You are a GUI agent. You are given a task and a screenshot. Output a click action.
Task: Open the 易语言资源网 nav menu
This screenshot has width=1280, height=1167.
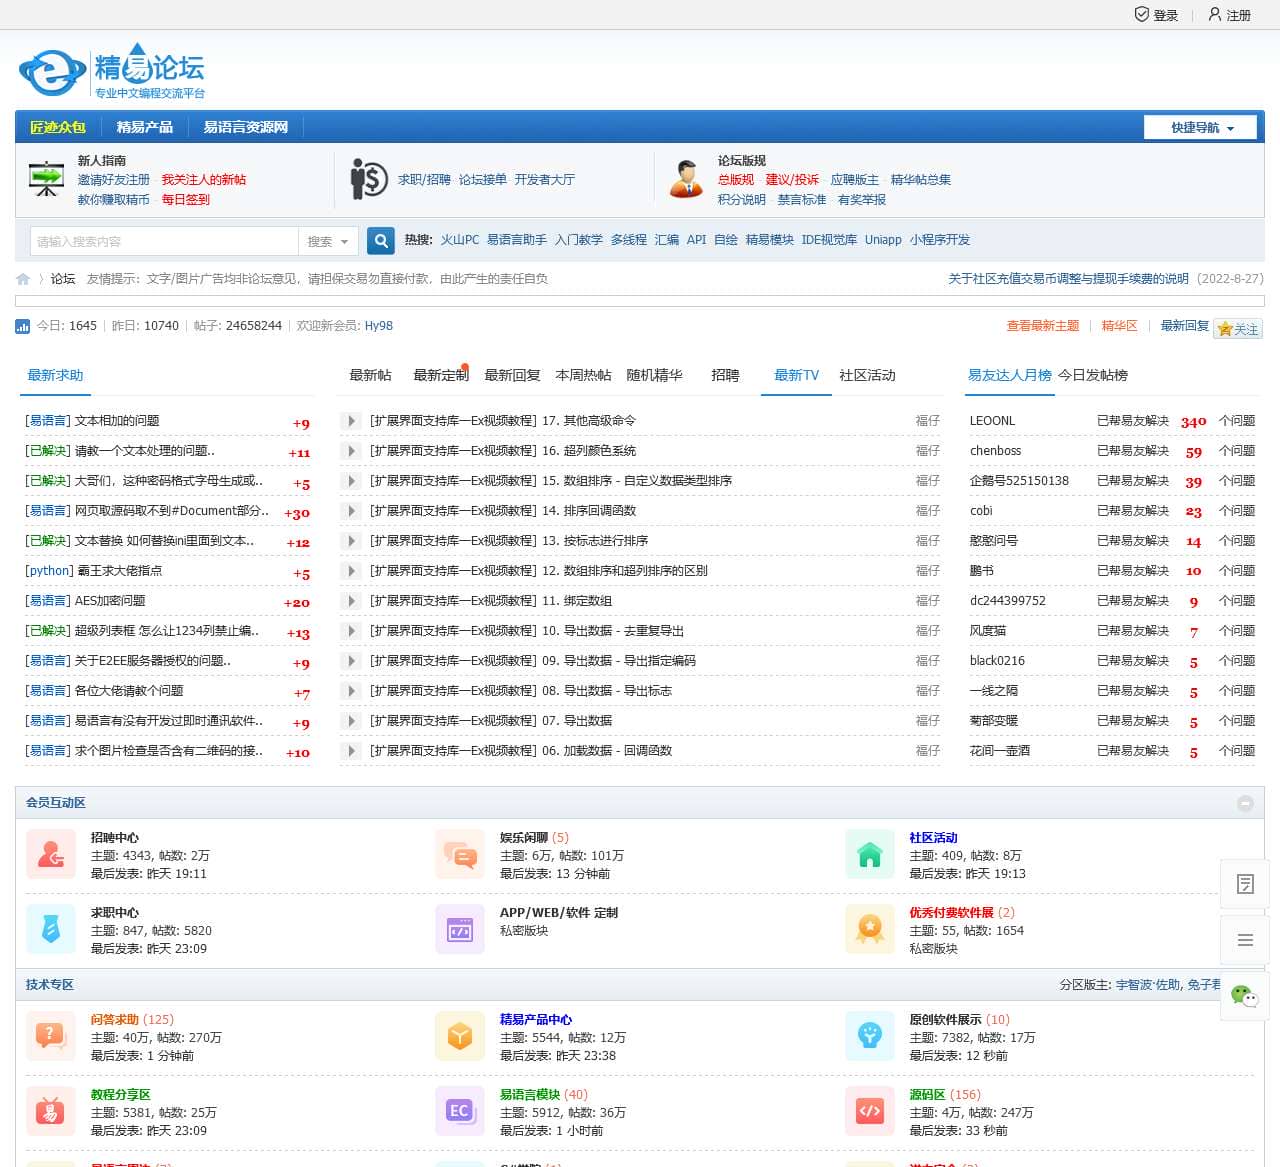245,127
